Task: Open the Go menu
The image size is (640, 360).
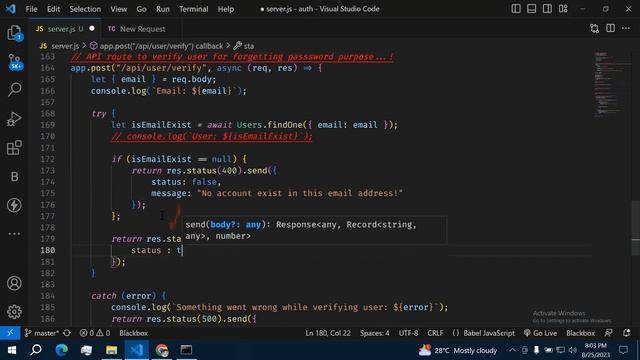Action: 141,9
